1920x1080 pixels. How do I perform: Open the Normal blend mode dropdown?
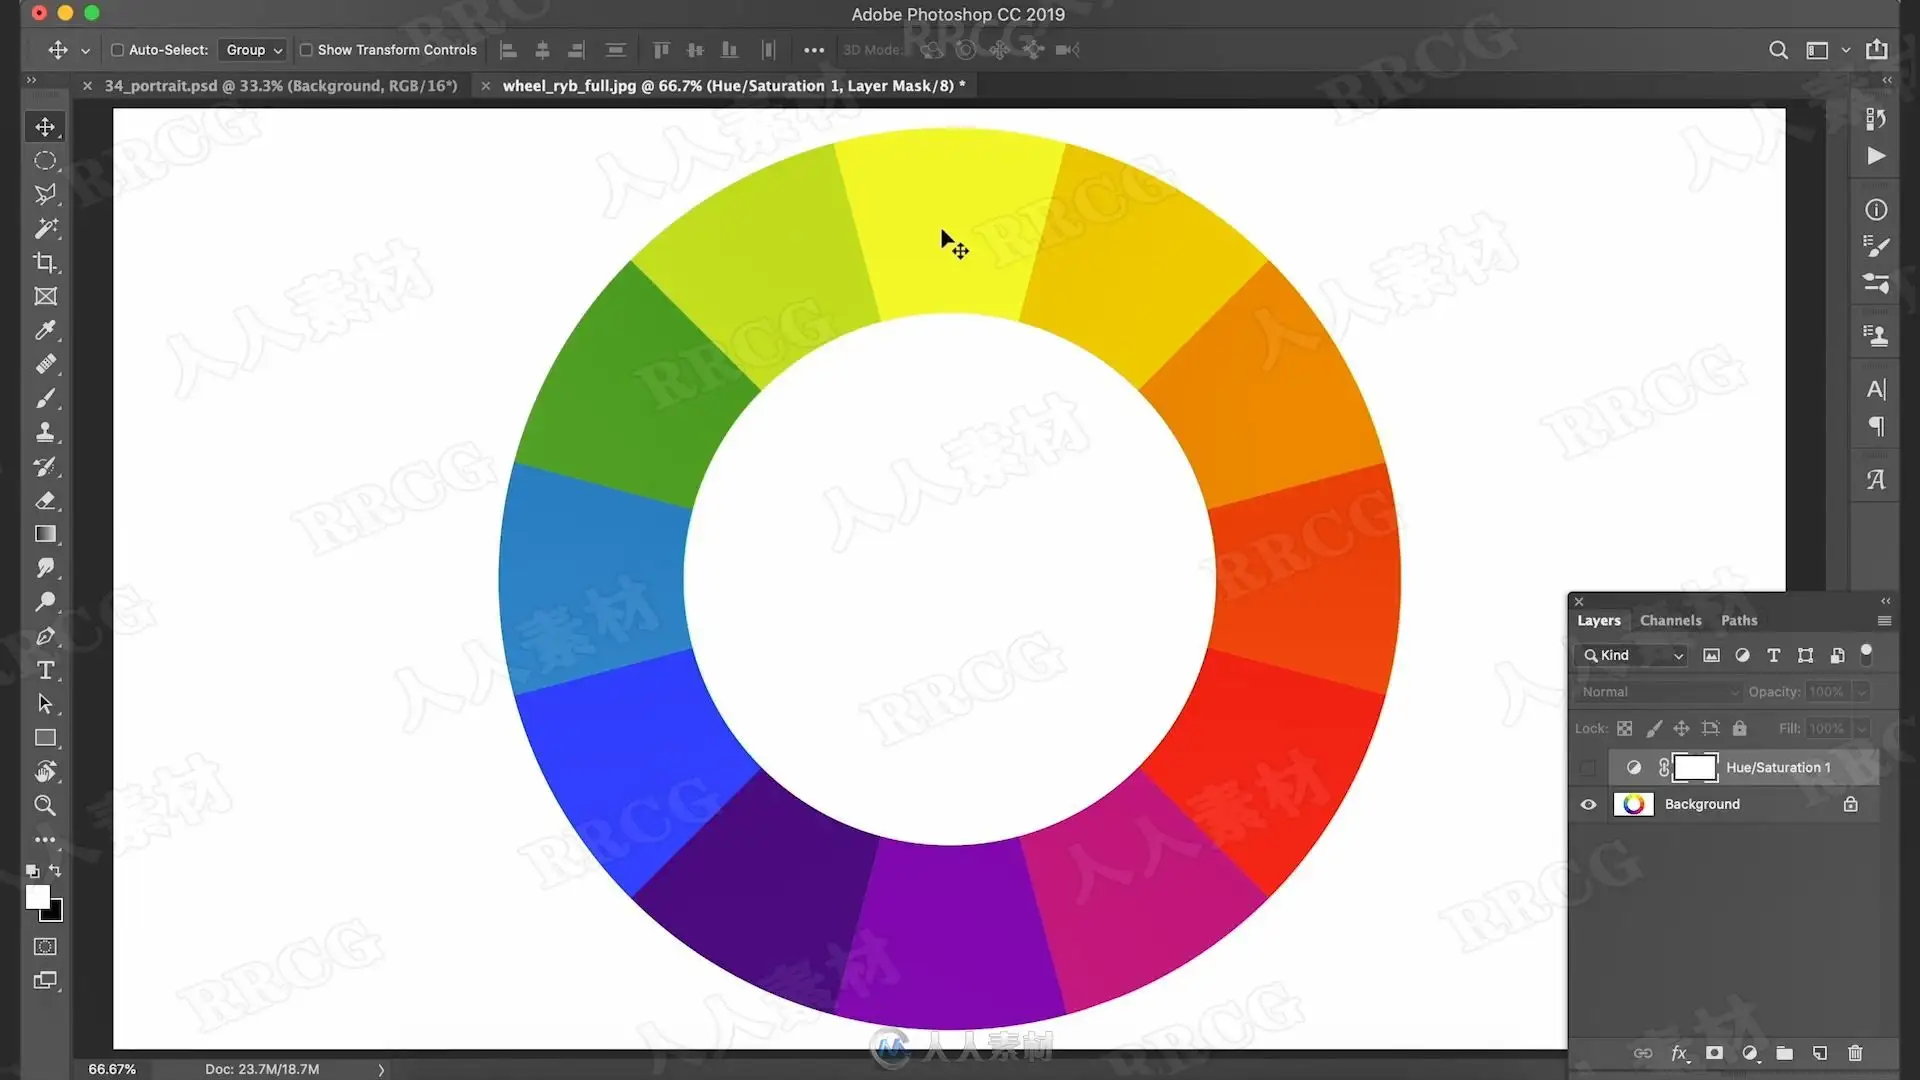pyautogui.click(x=1658, y=692)
